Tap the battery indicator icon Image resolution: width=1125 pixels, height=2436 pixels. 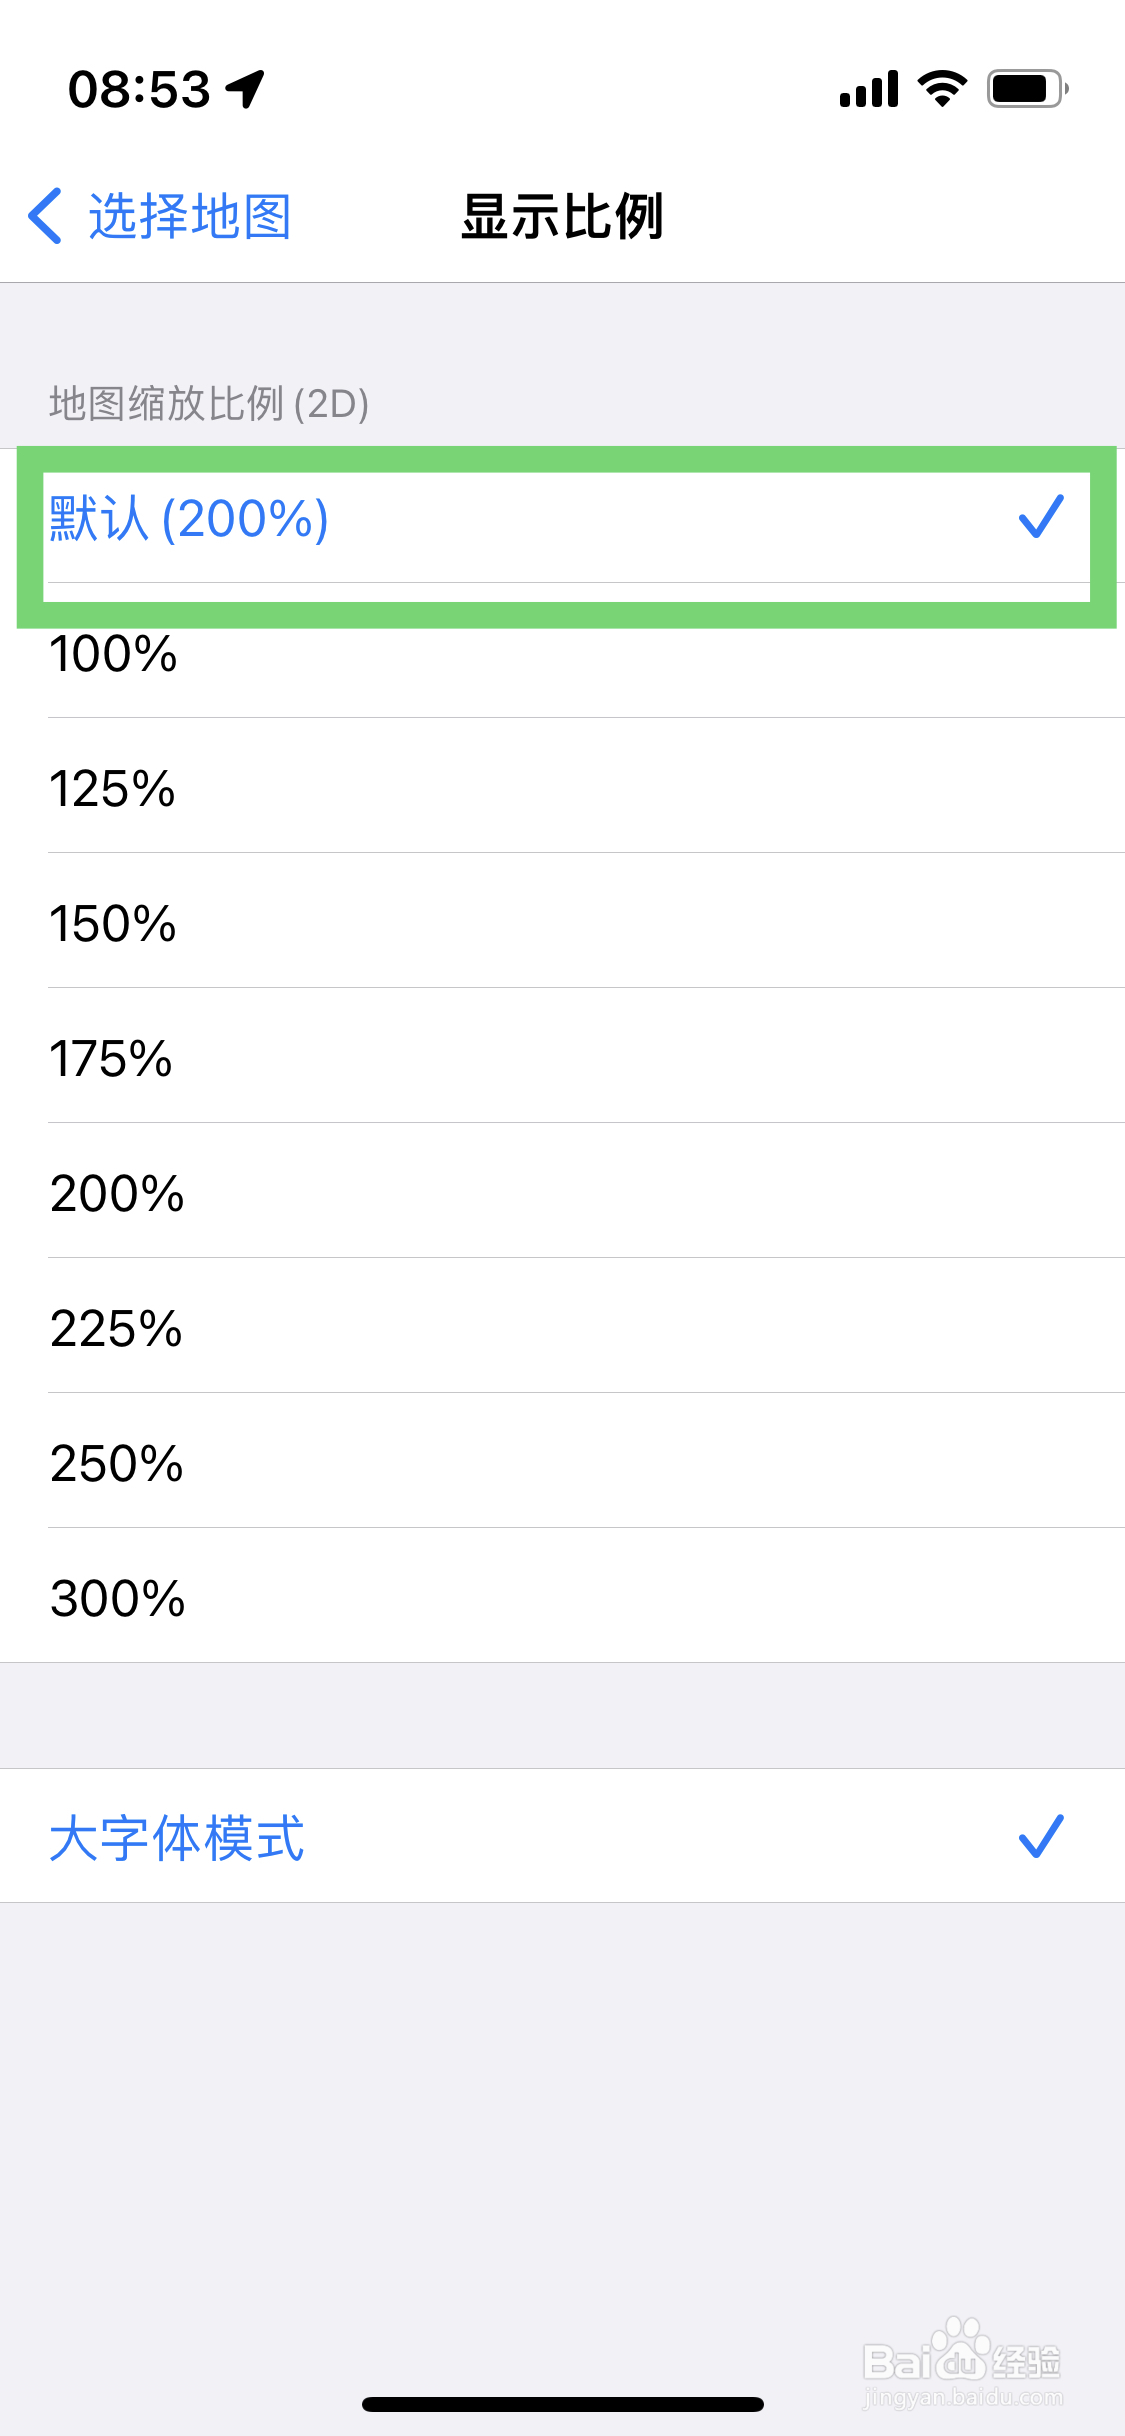pos(1027,89)
